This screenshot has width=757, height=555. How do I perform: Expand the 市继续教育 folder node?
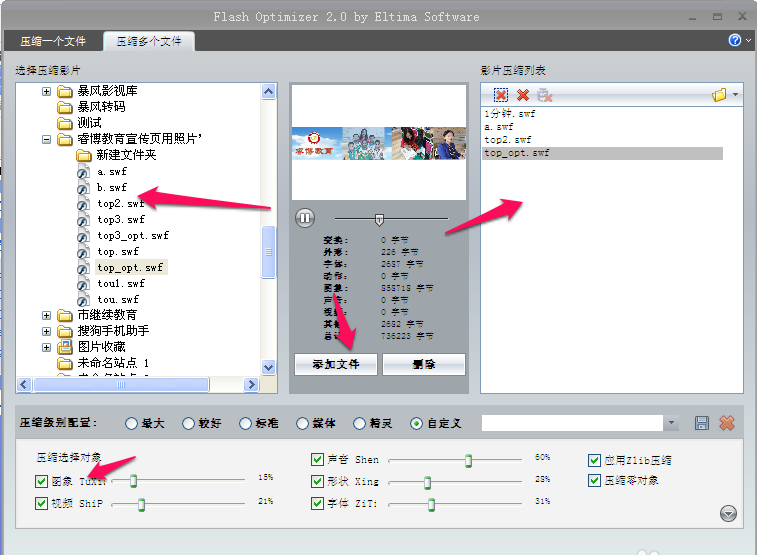tap(46, 316)
